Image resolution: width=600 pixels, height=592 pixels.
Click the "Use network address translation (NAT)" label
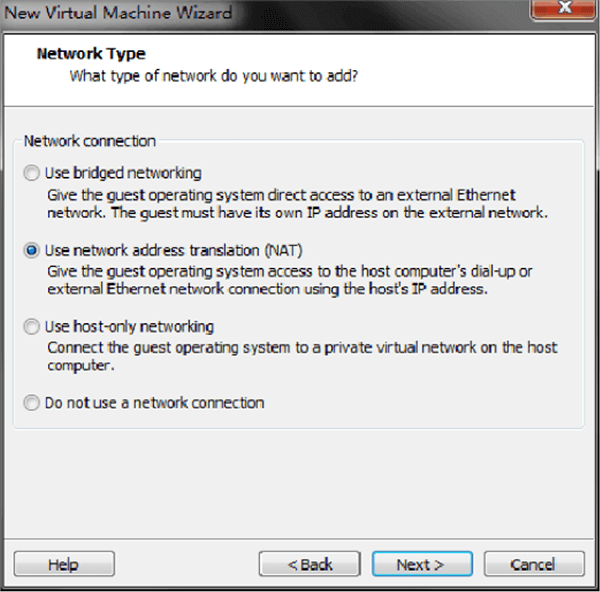tap(173, 250)
